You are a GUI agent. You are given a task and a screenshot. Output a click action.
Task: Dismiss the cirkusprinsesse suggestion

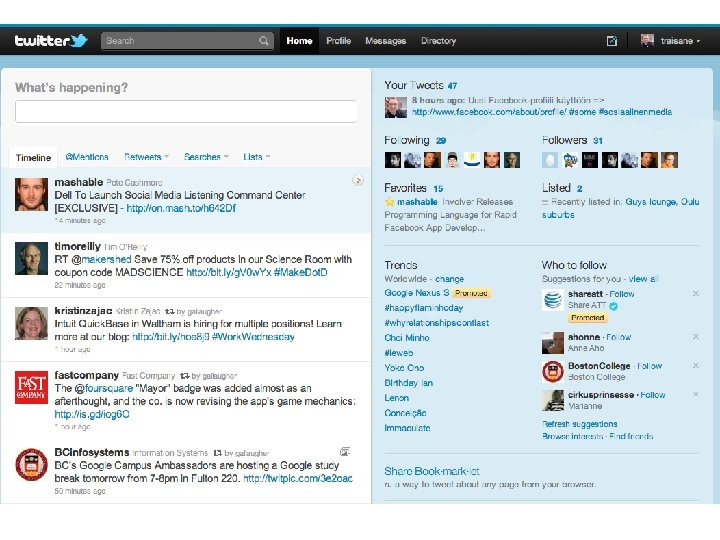tap(696, 394)
